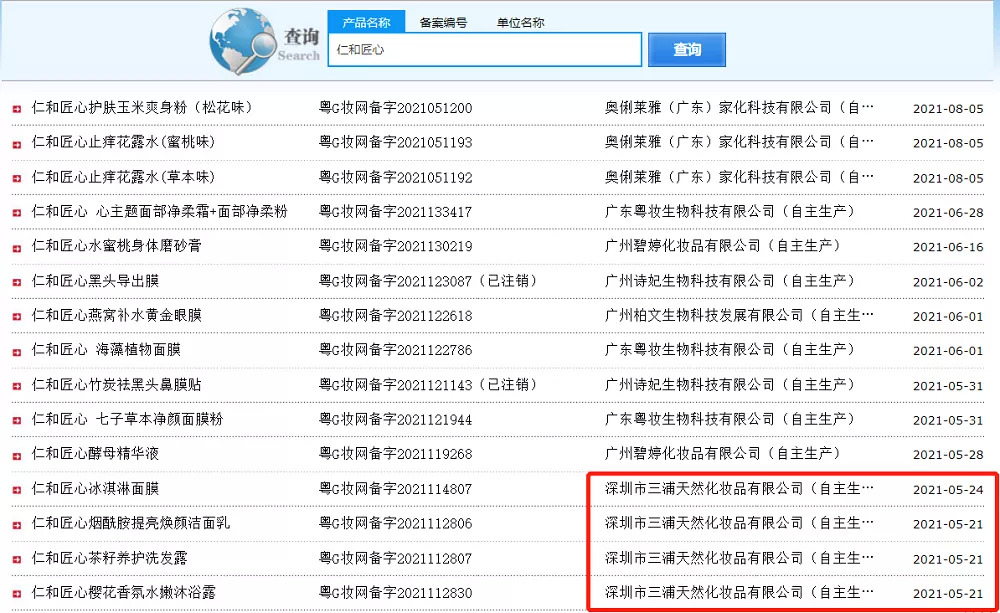
Task: Select the 产品名称 search tab
Action: pyautogui.click(x=366, y=22)
